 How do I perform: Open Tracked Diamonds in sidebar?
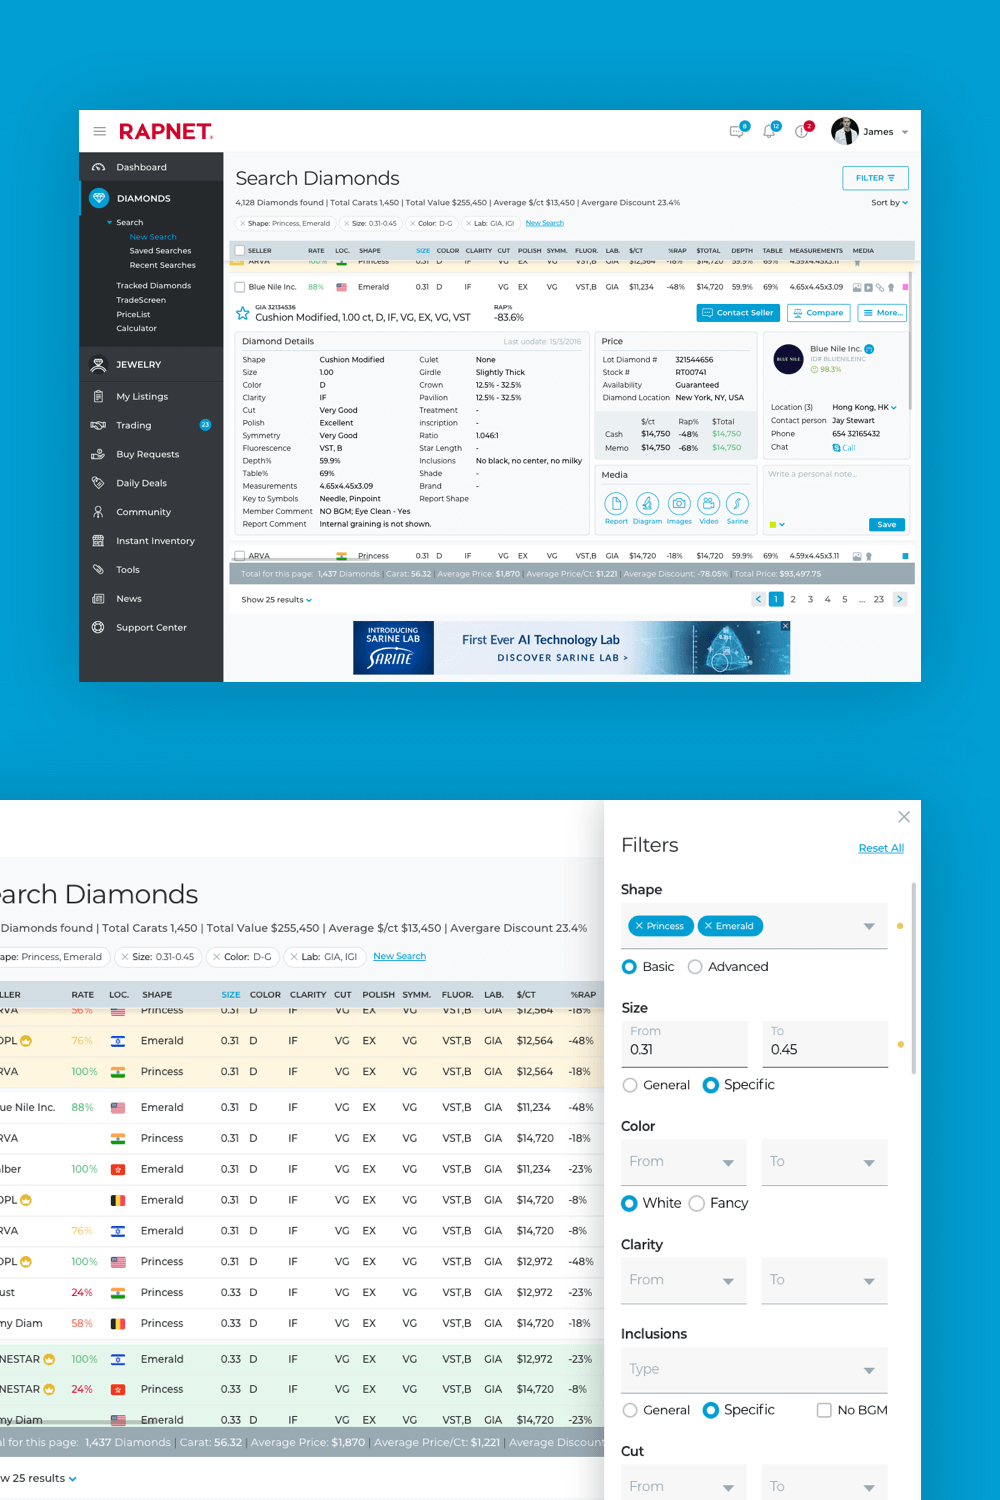(153, 286)
